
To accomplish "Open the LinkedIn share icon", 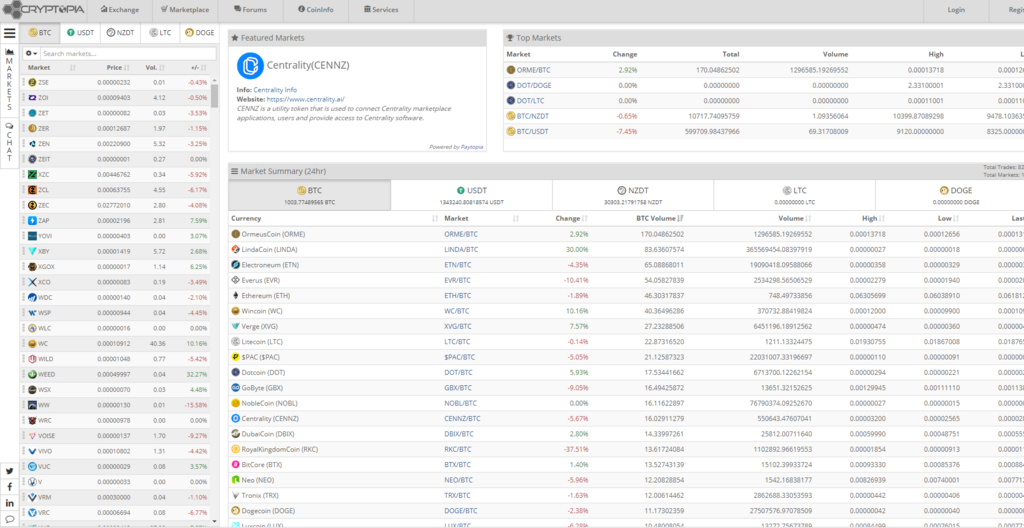I will coord(10,503).
